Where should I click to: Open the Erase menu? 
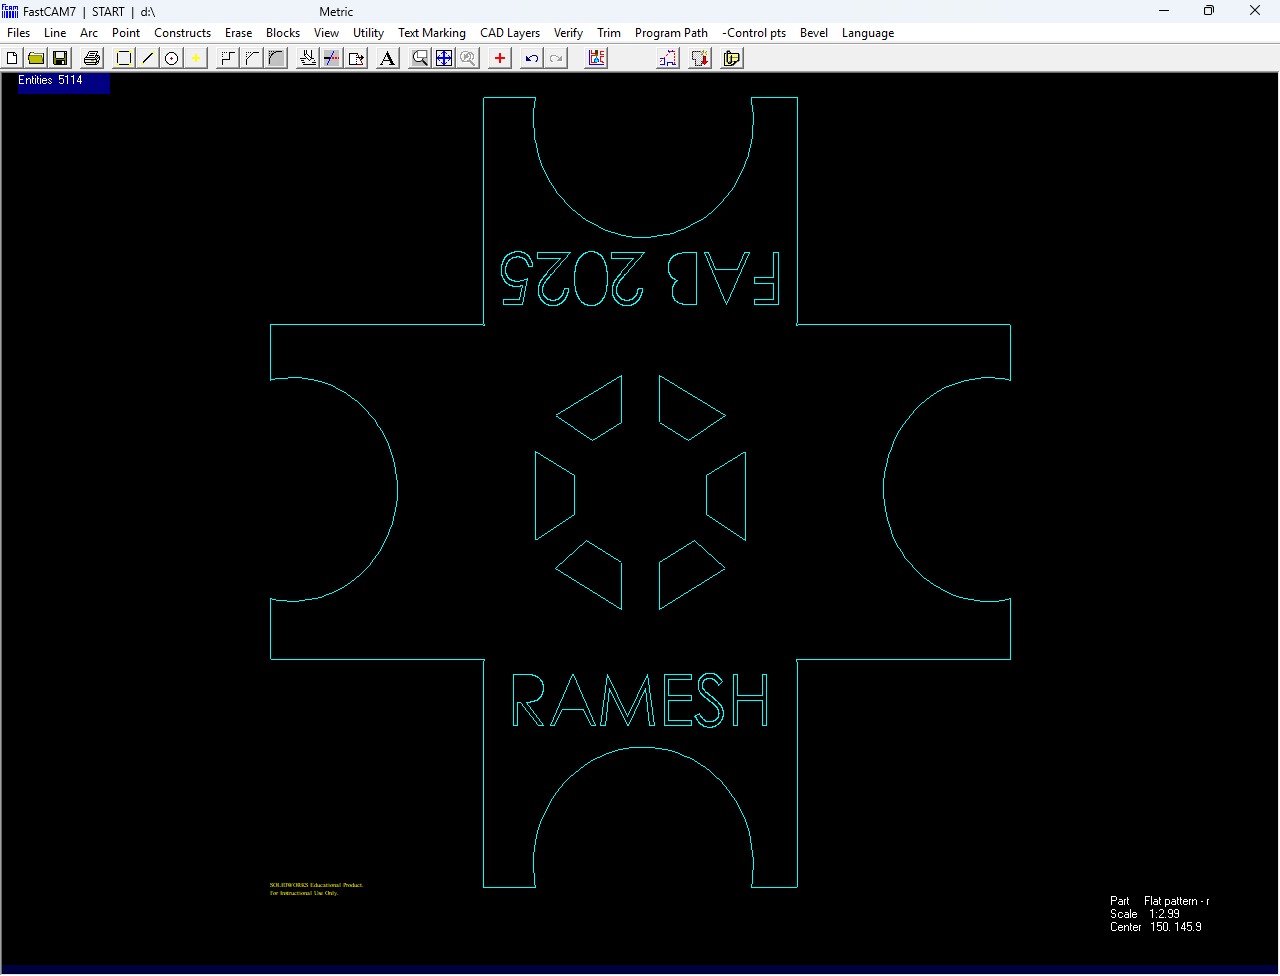[239, 33]
